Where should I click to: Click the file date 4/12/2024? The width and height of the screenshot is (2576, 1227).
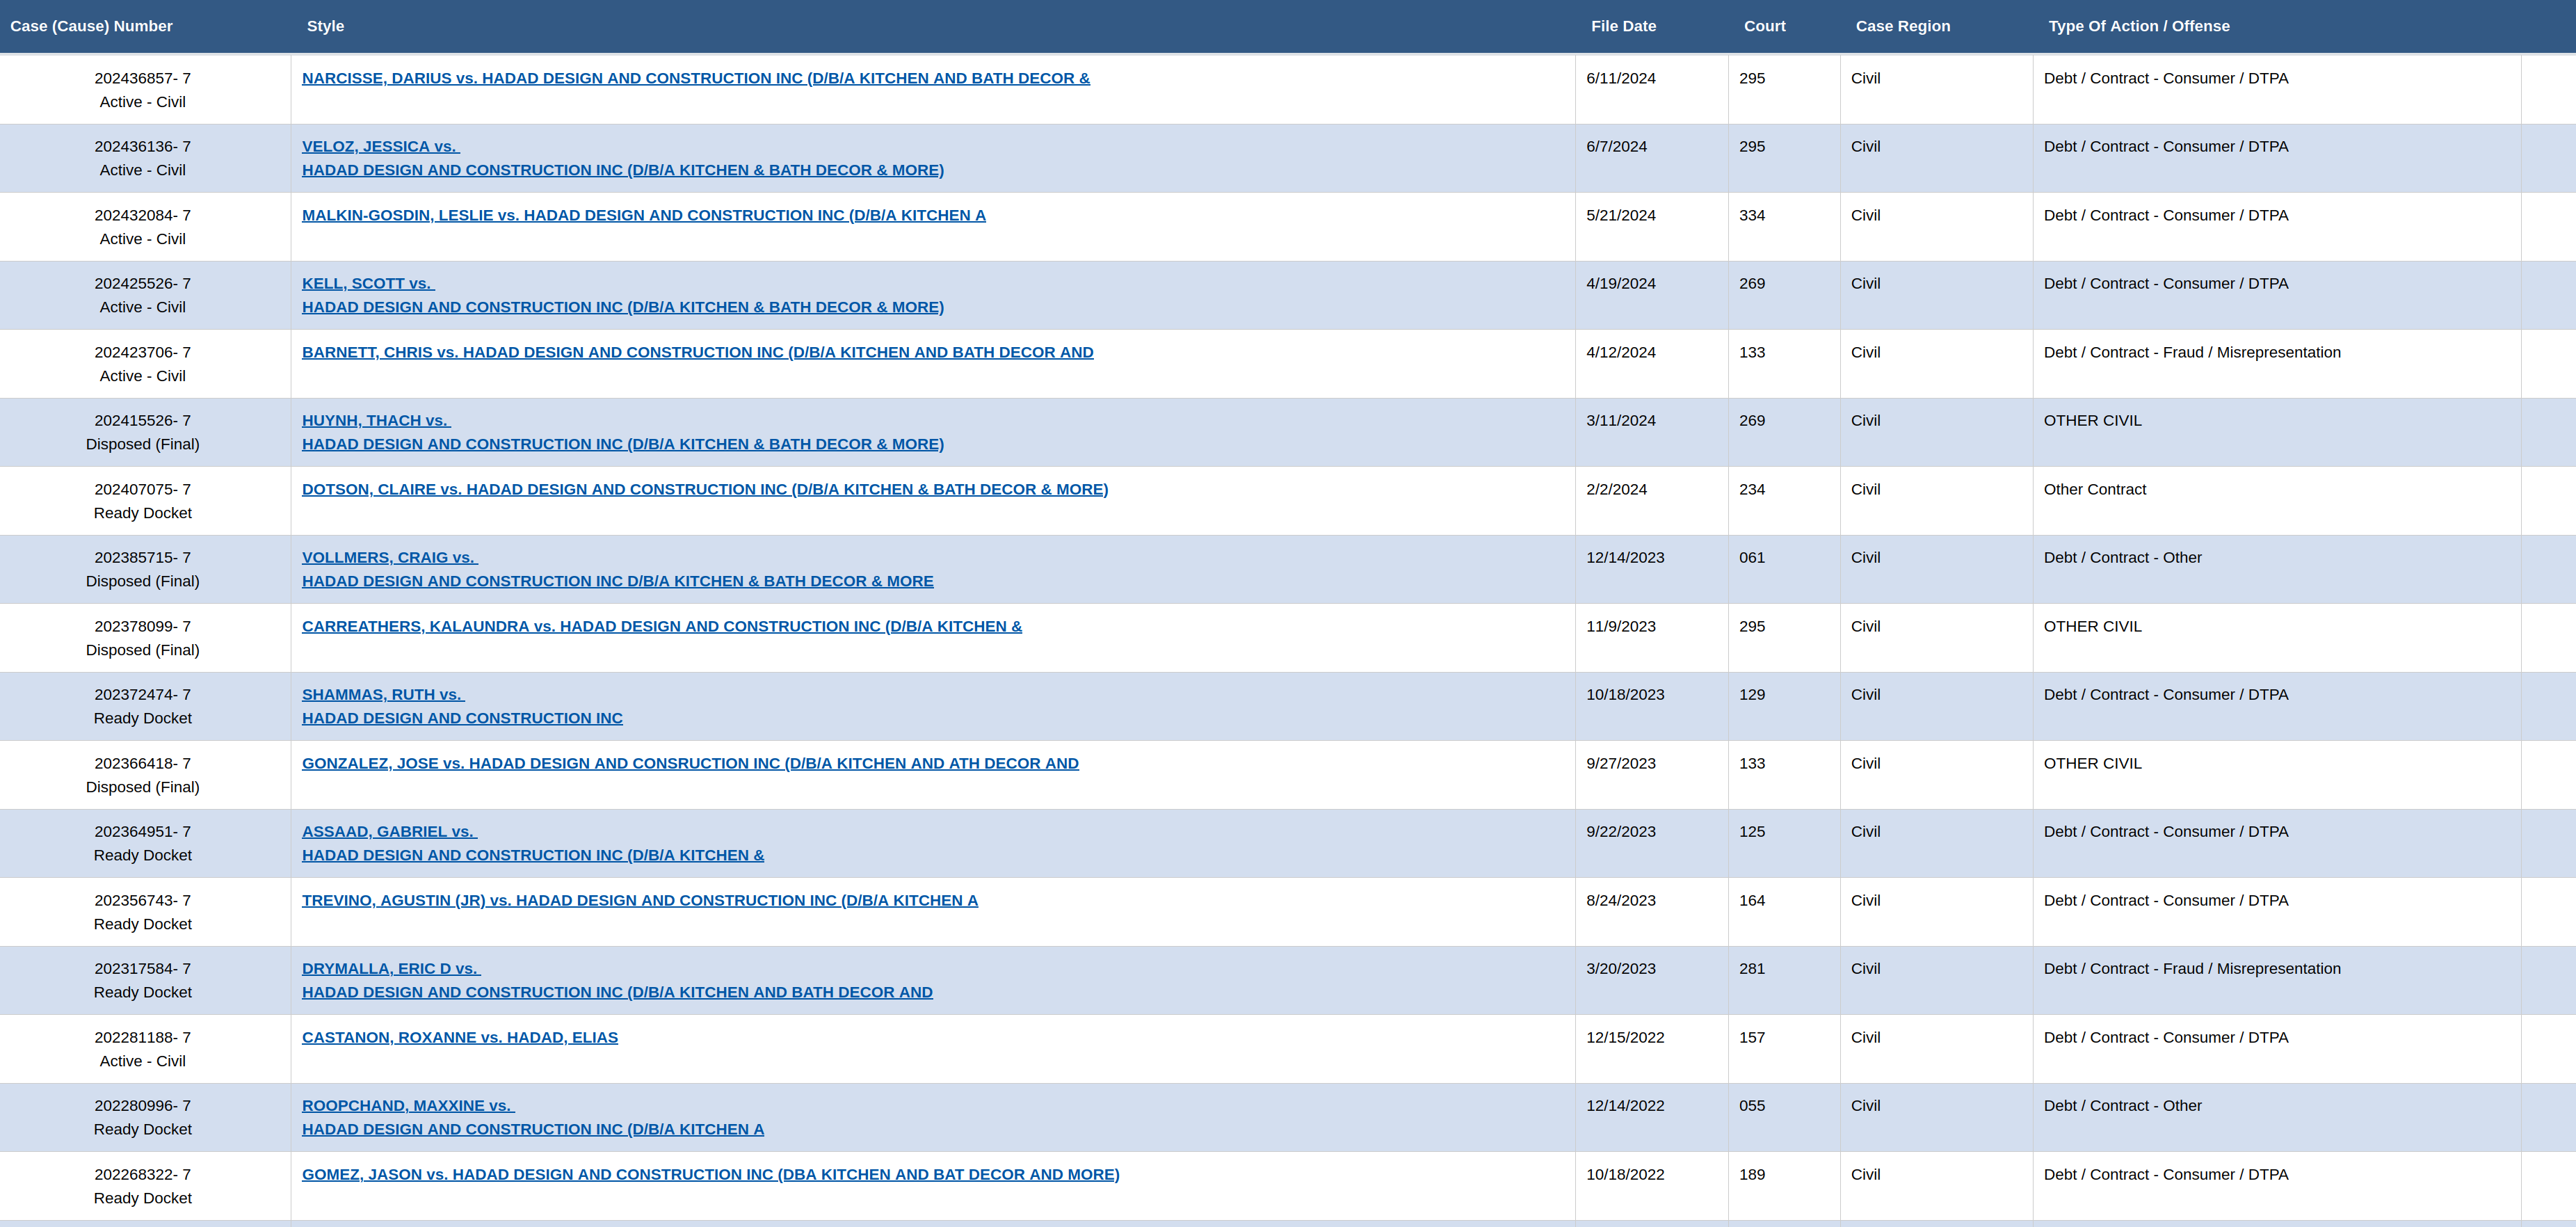(x=1620, y=352)
